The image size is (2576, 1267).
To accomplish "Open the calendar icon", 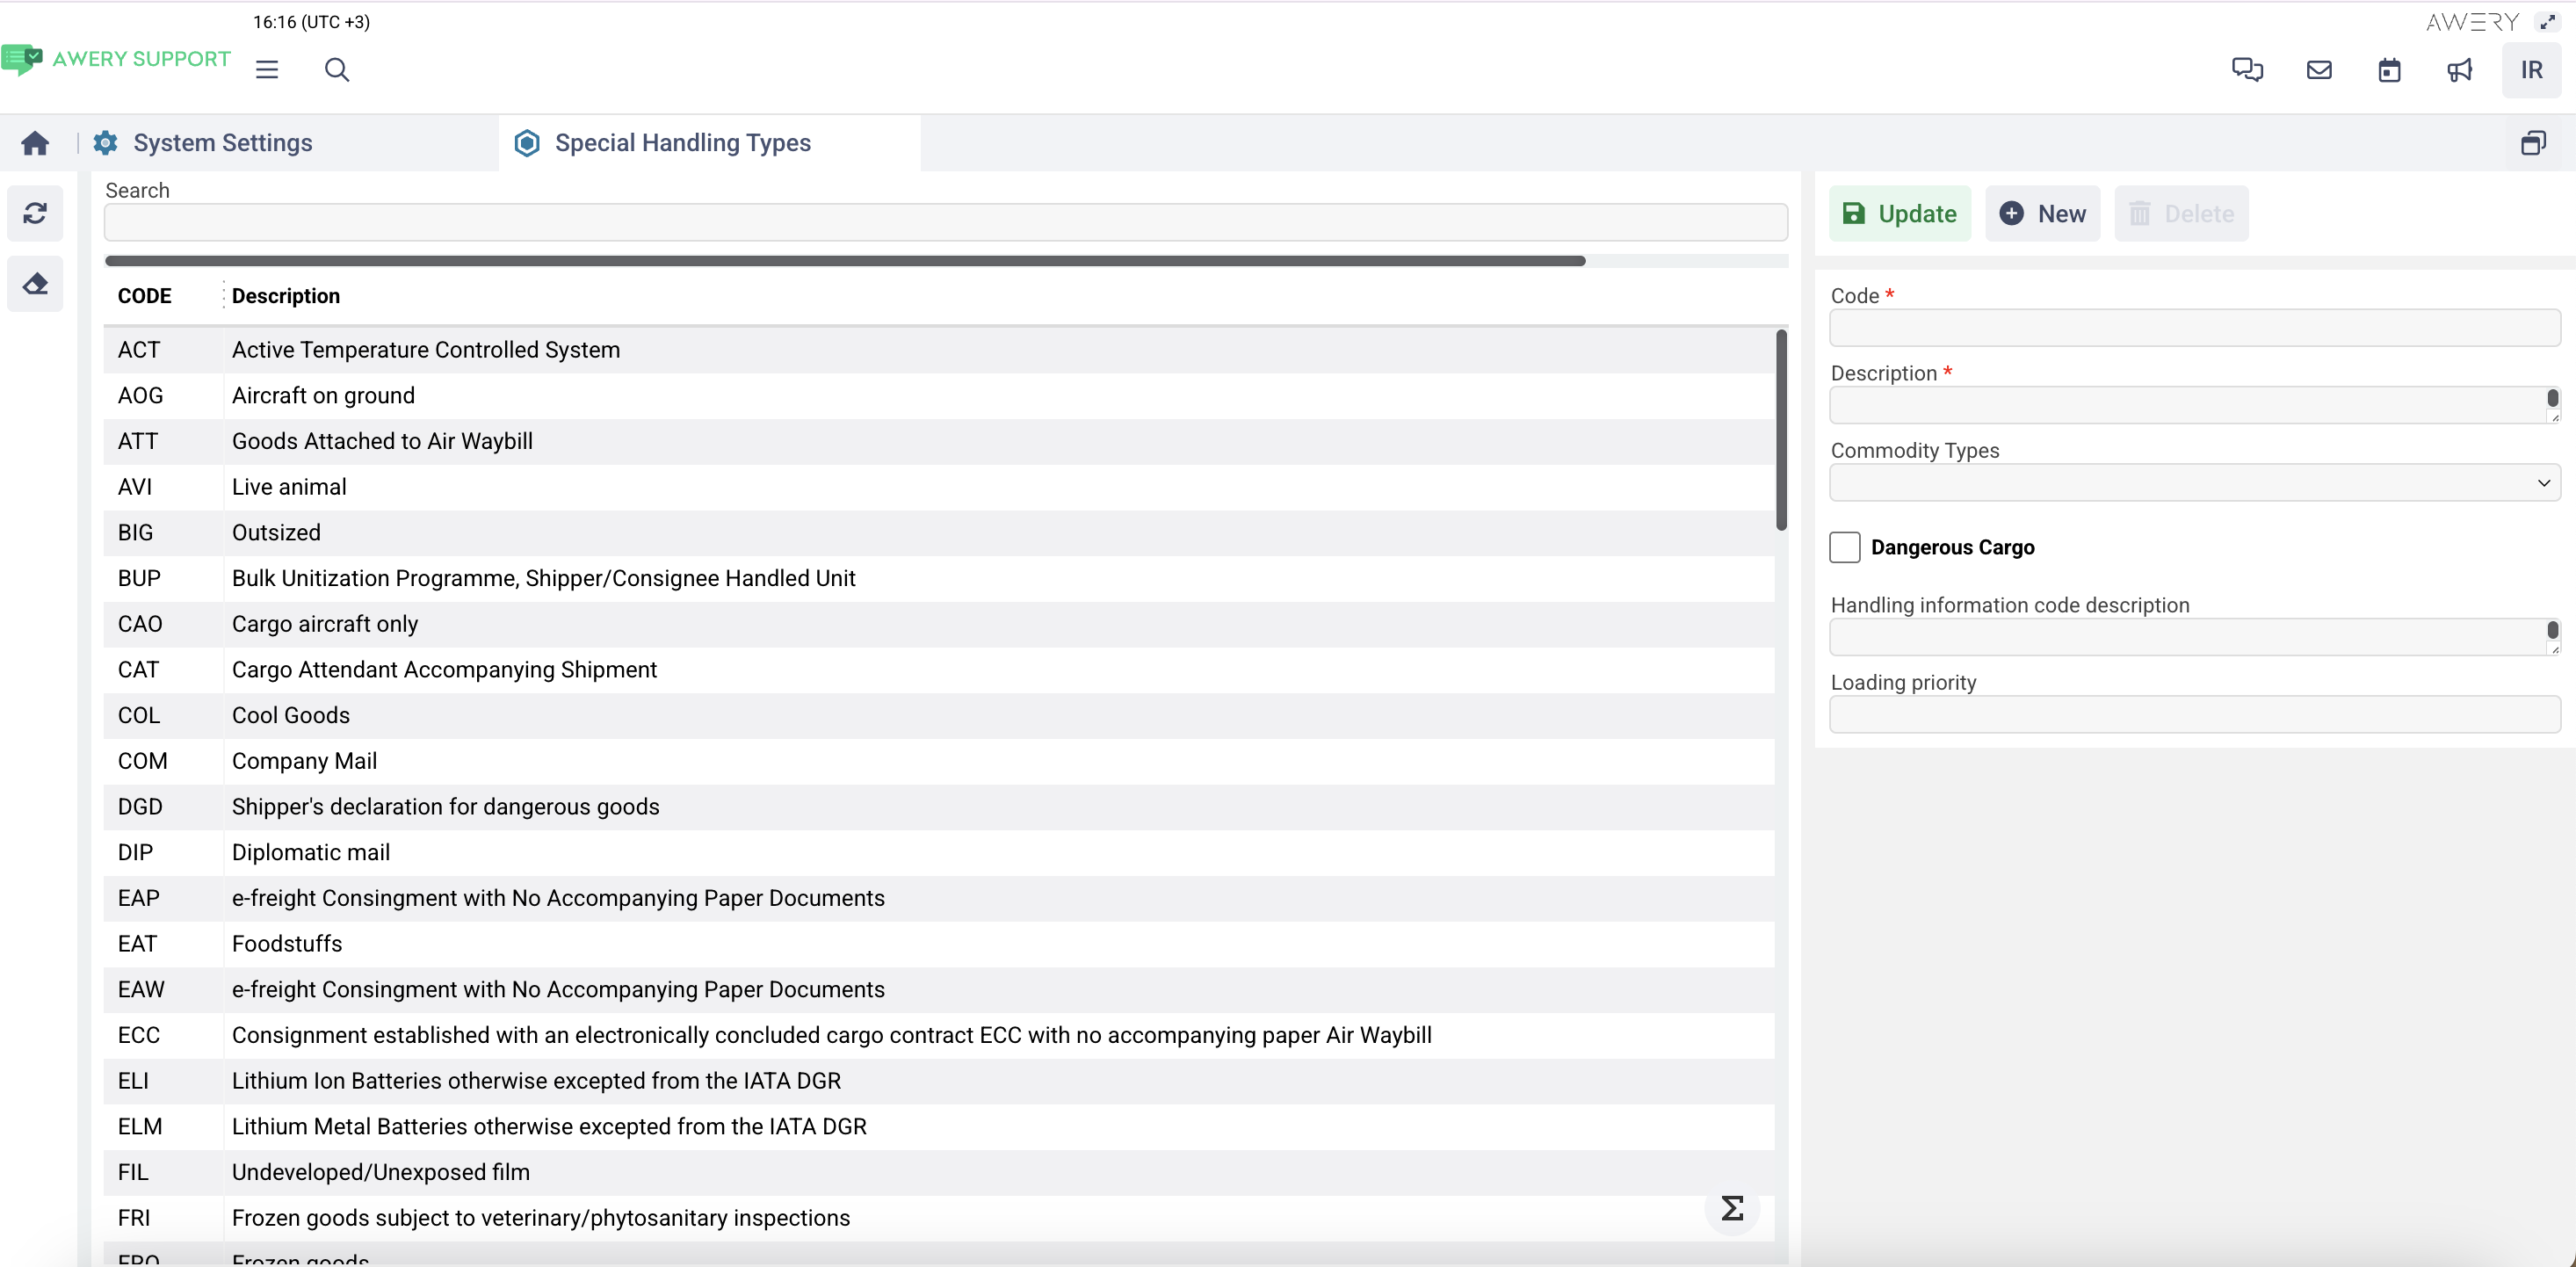I will [2388, 70].
